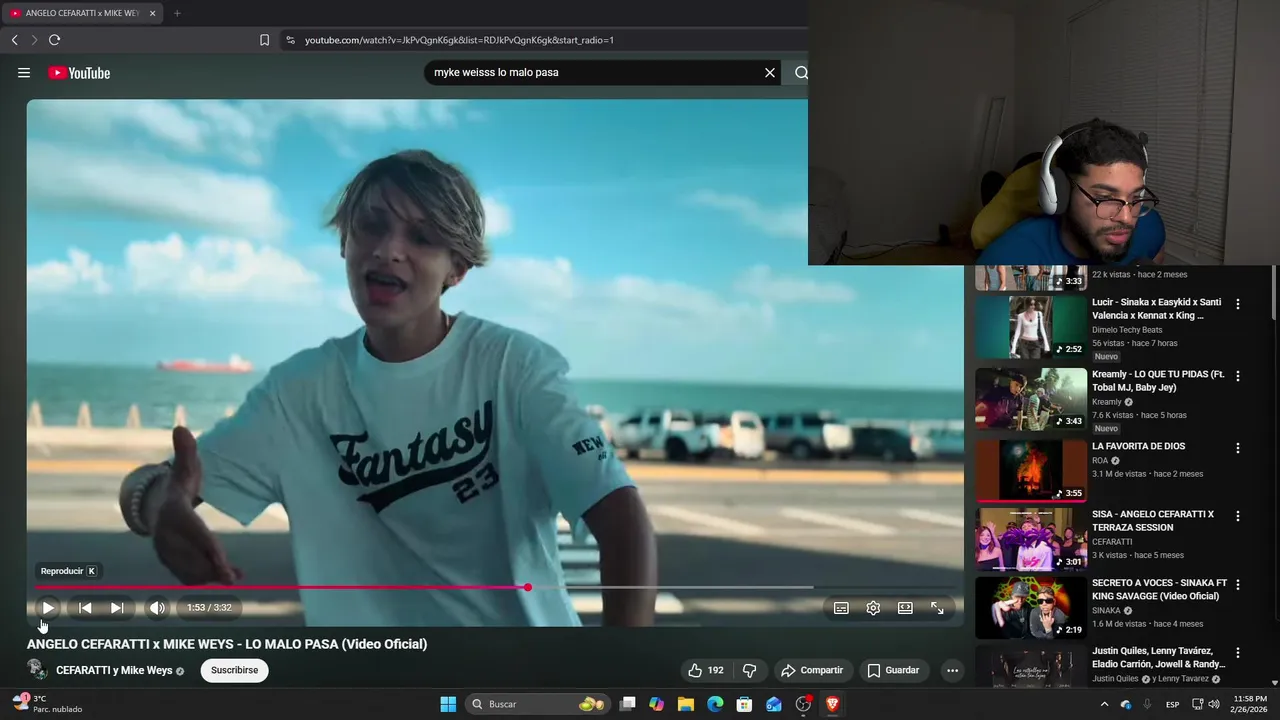Click 'Dimelo Techy Beats' channel name
Image resolution: width=1280 pixels, height=720 pixels.
(x=1127, y=330)
